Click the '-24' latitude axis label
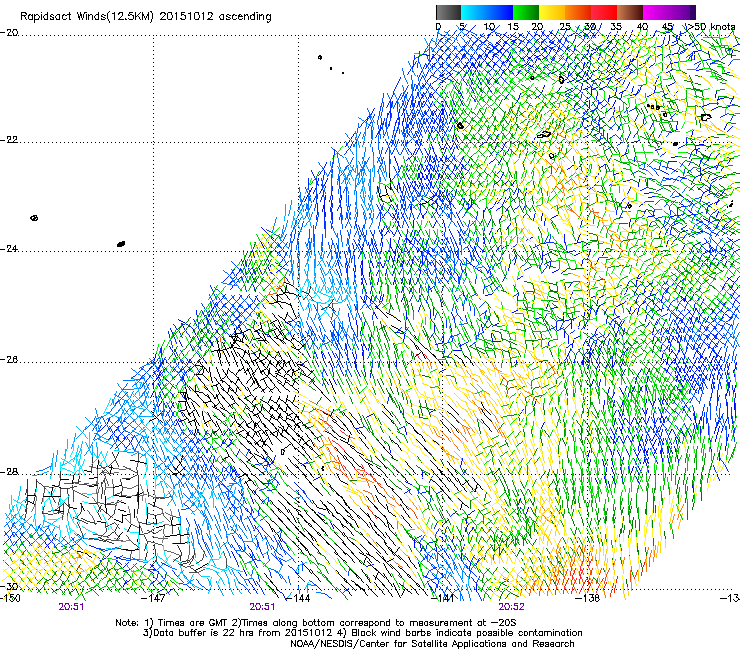Image resolution: width=740 pixels, height=650 pixels. coord(9,248)
